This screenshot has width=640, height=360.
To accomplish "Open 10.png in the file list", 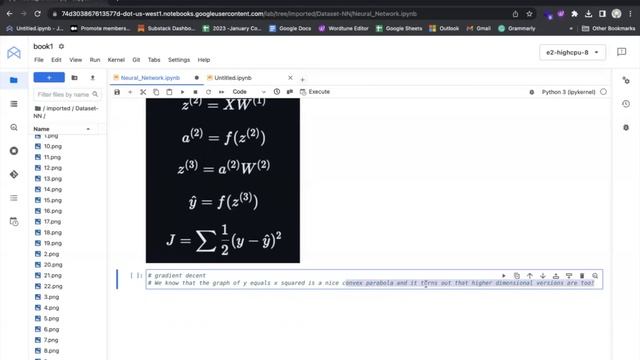I will (53, 146).
